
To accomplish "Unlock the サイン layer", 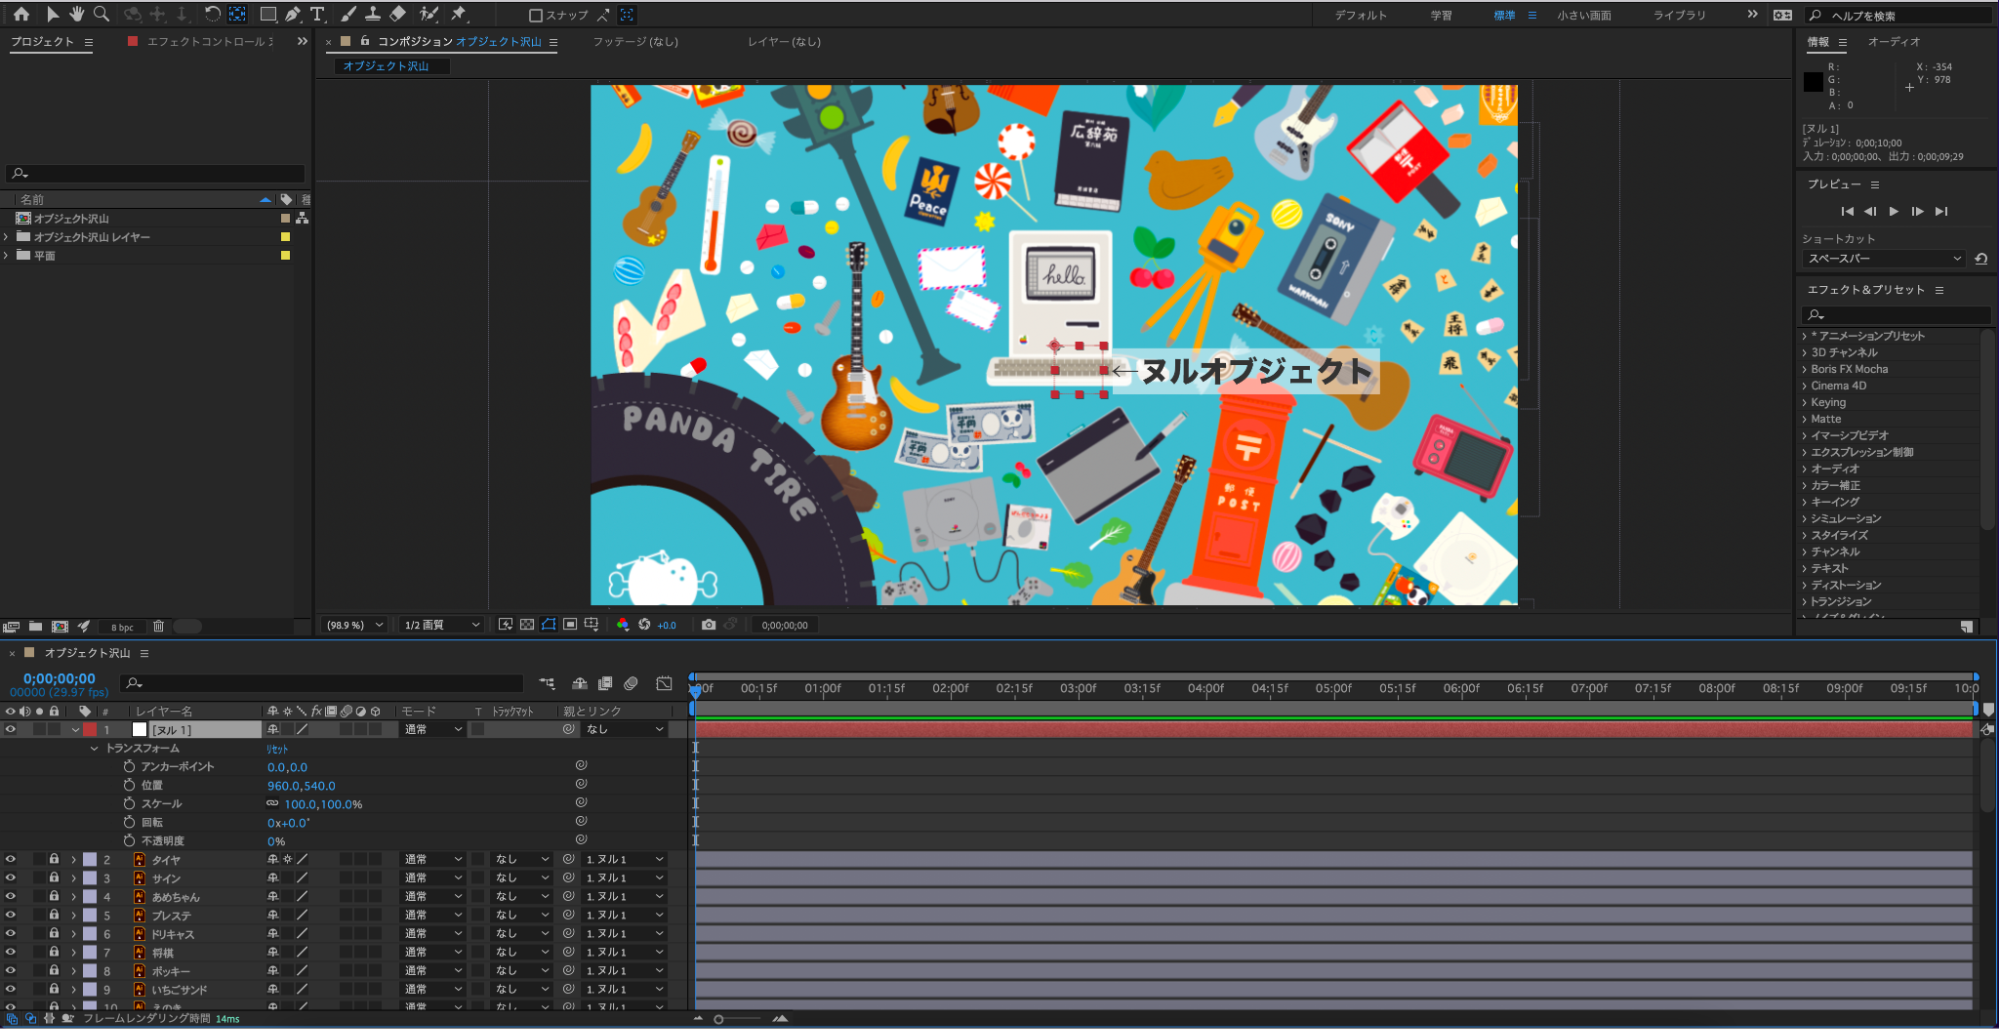I will click(54, 878).
